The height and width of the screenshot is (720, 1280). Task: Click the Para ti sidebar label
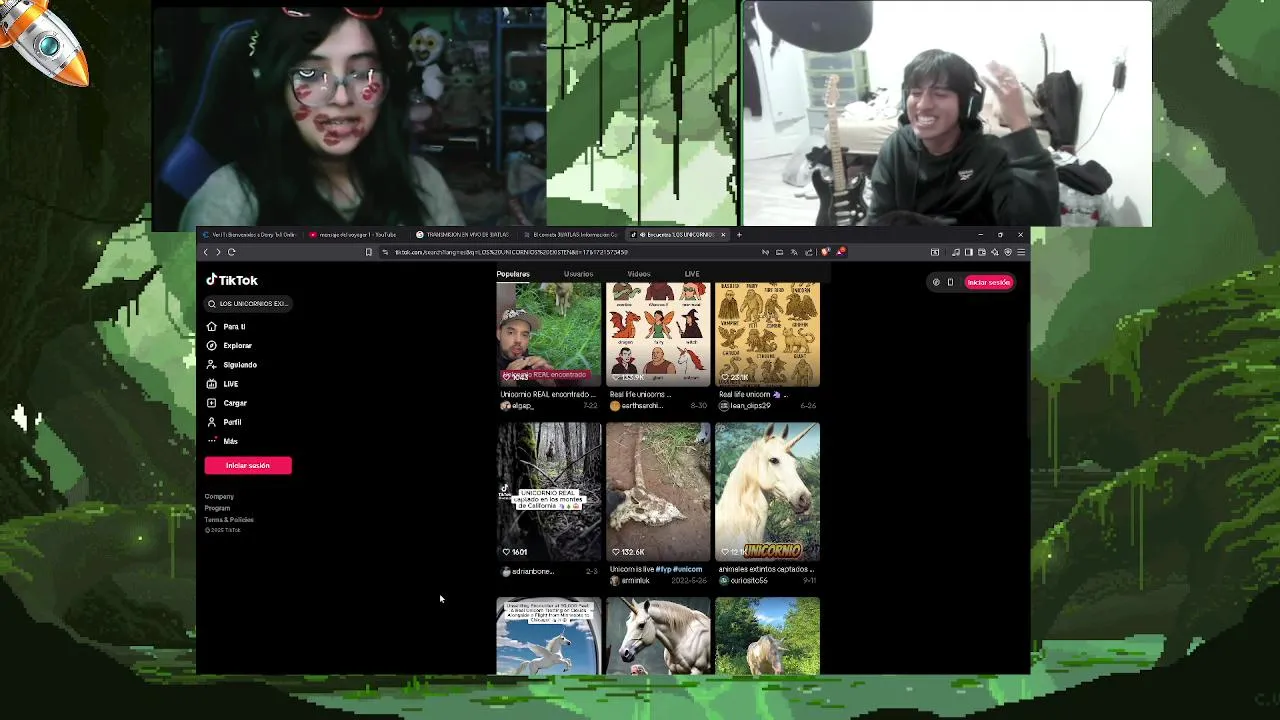234,327
